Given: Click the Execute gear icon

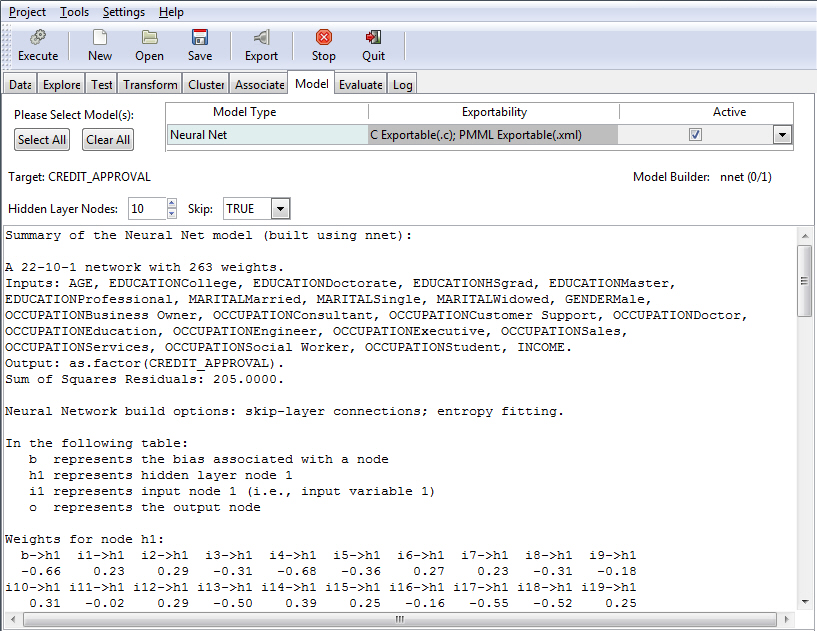Looking at the screenshot, I should [38, 37].
